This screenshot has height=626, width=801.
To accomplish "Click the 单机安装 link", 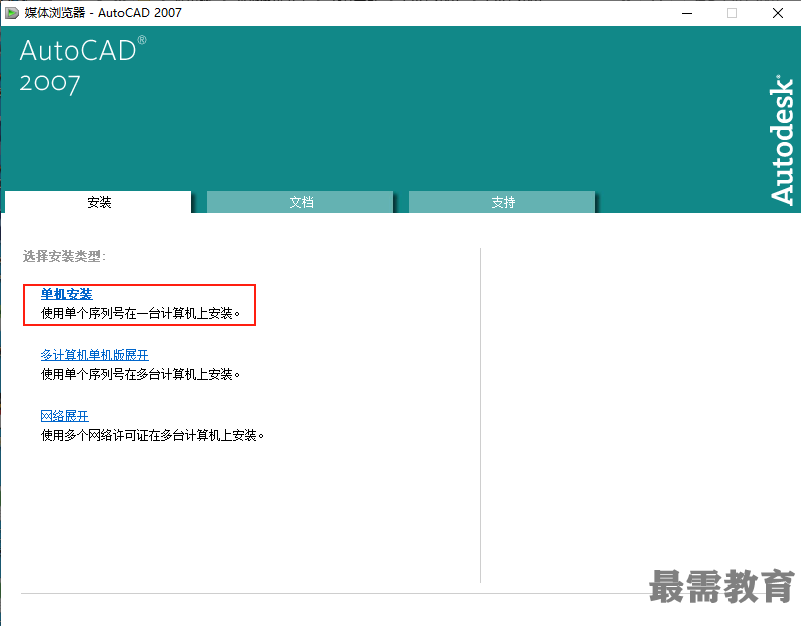I will (66, 294).
